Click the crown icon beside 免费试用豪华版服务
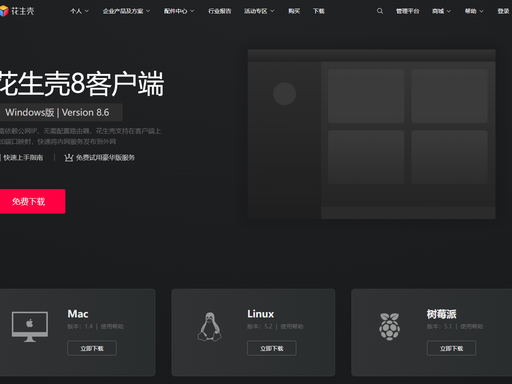 point(69,158)
